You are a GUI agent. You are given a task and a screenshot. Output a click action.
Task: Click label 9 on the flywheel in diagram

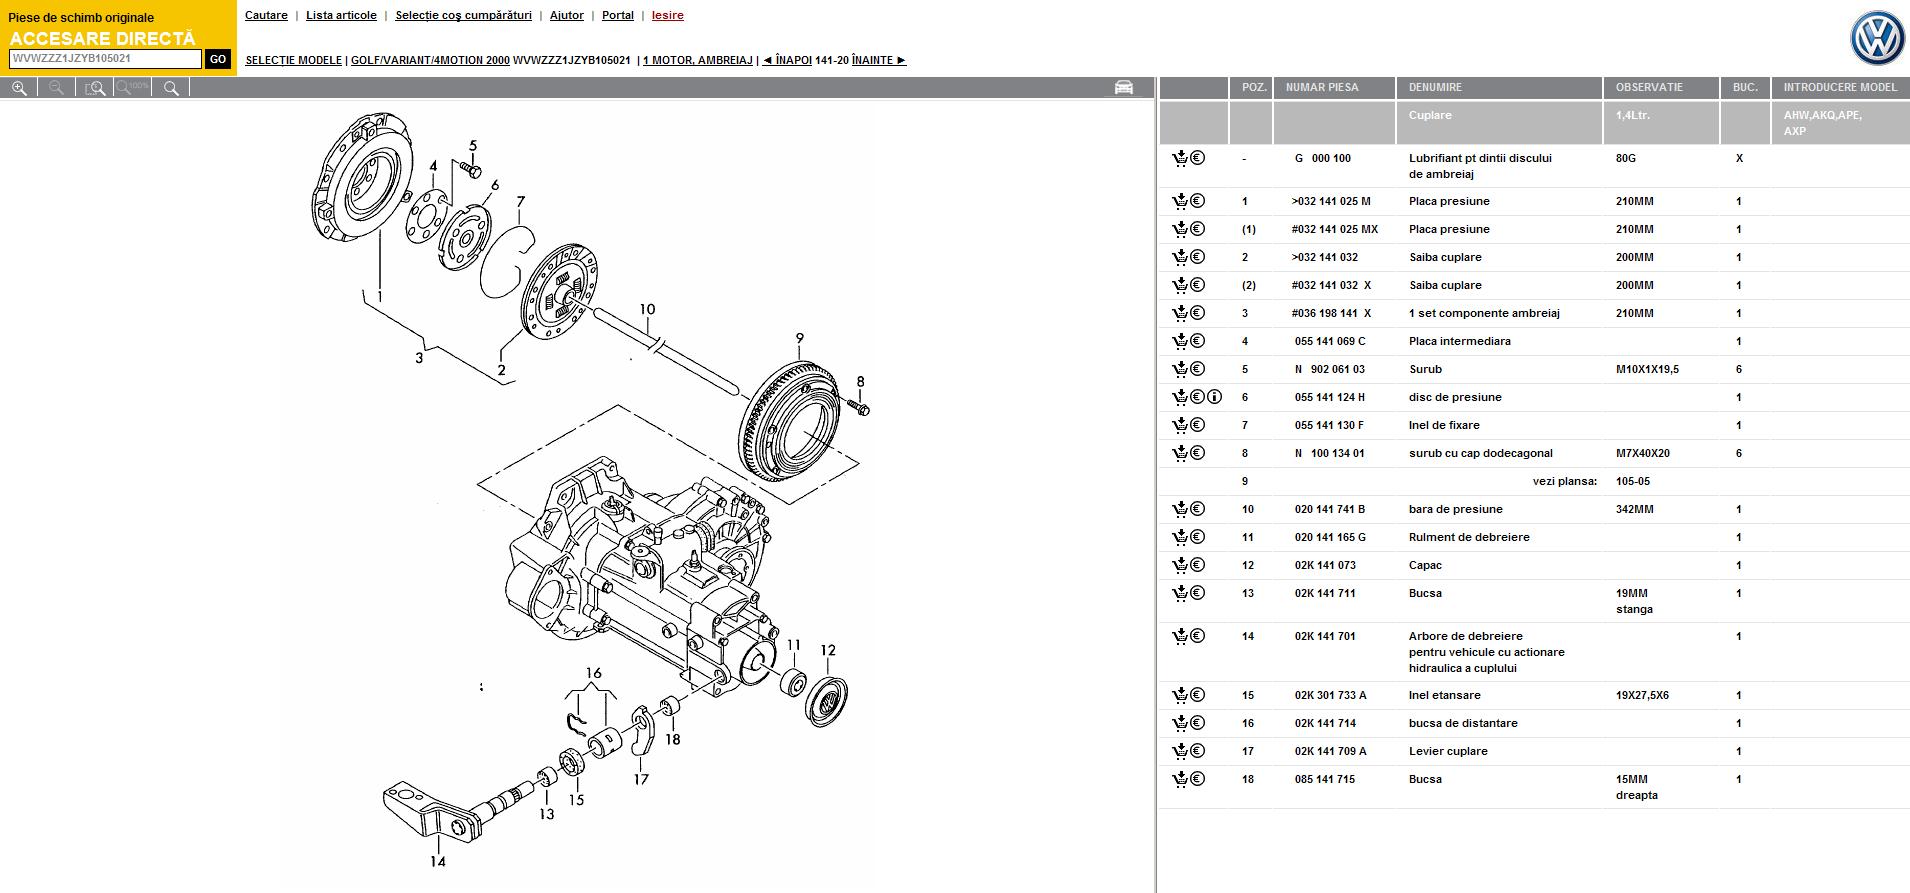[x=799, y=339]
